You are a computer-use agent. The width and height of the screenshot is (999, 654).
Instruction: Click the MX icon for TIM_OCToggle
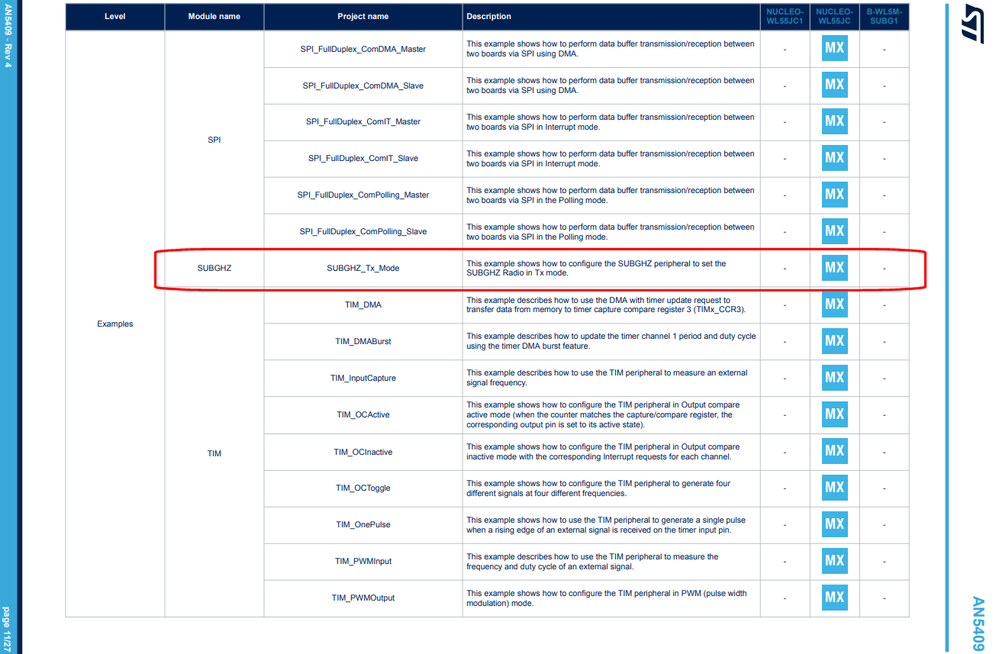pos(834,488)
